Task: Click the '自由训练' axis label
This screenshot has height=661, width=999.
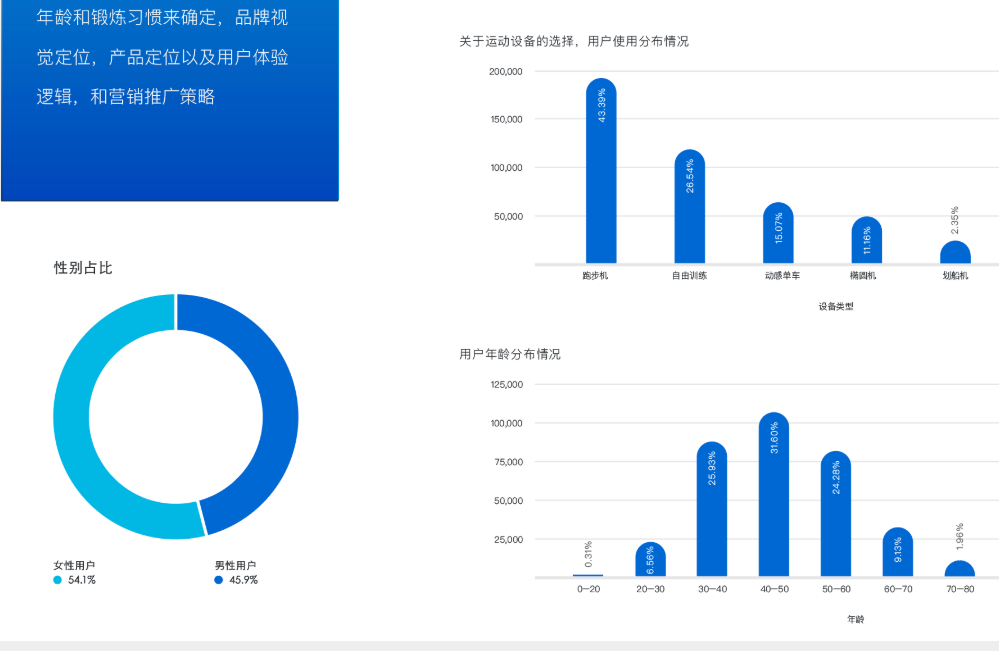Action: tap(689, 275)
